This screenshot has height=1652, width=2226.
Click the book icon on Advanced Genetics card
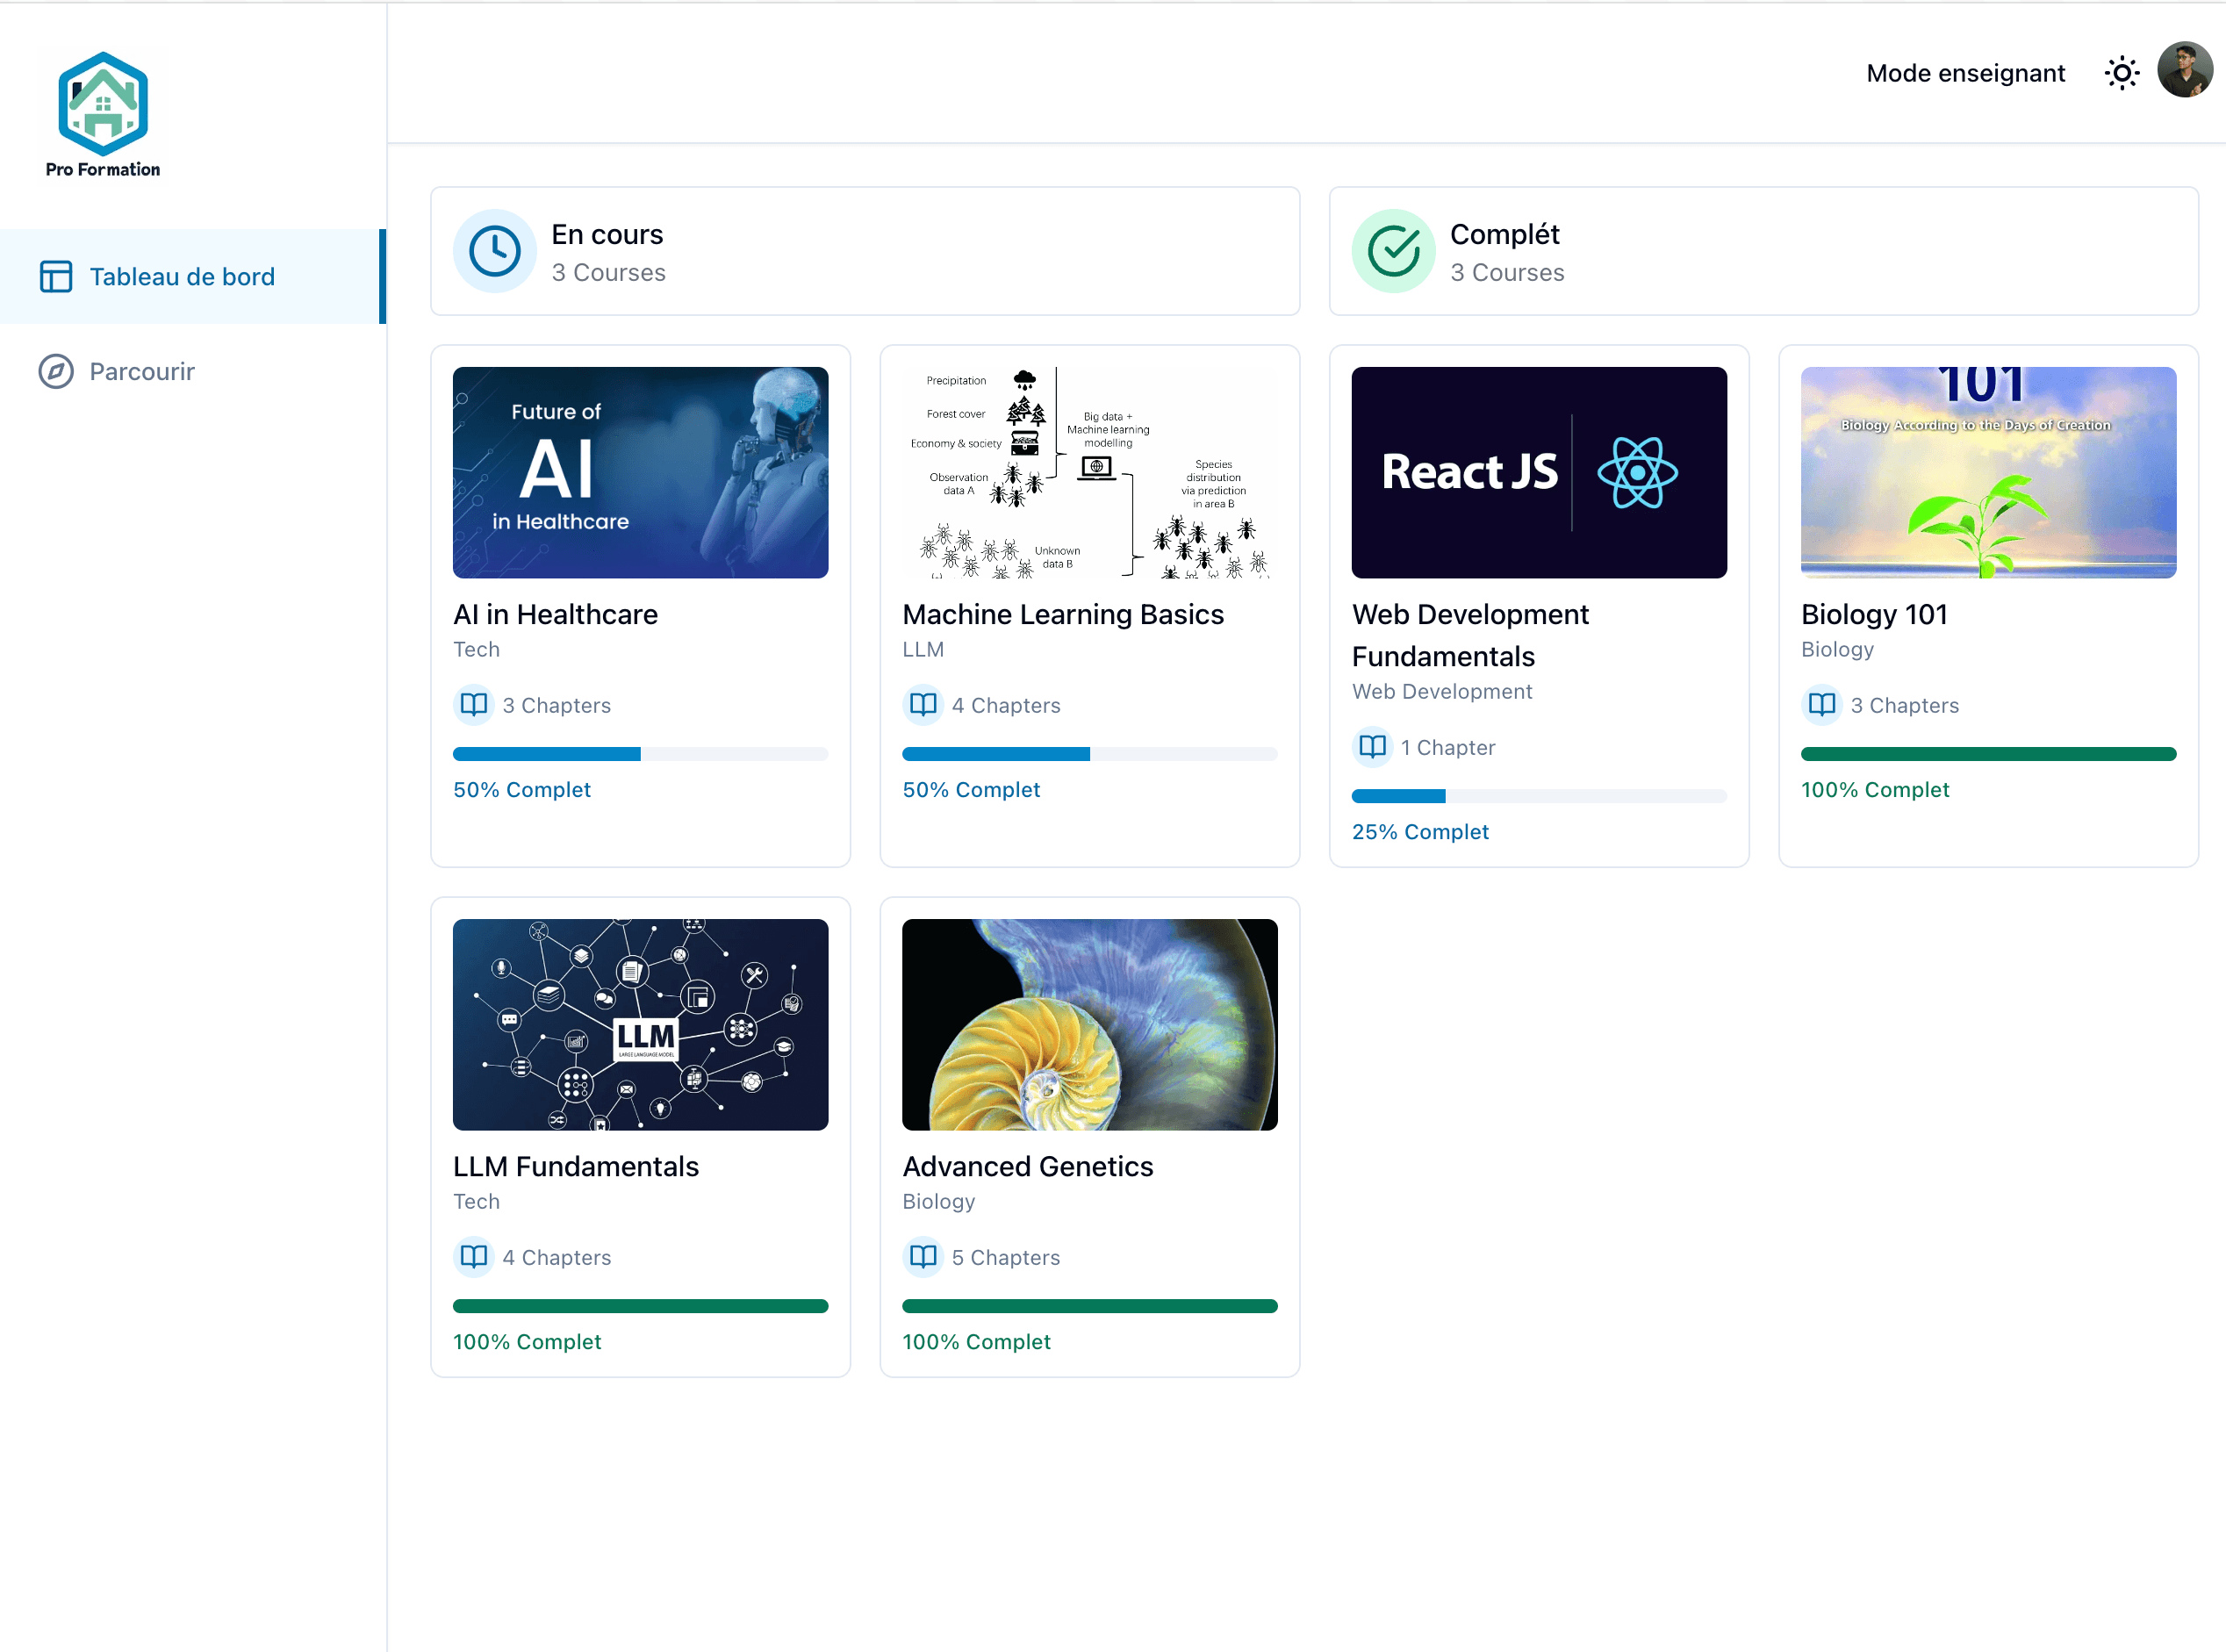tap(922, 1257)
